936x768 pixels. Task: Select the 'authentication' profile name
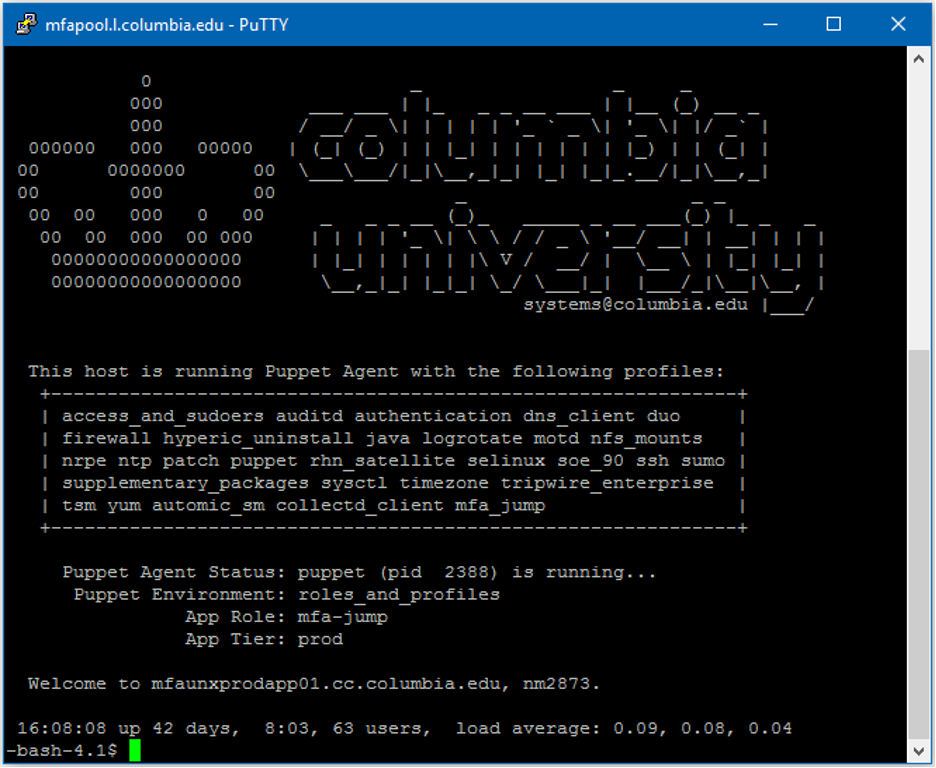click(433, 416)
